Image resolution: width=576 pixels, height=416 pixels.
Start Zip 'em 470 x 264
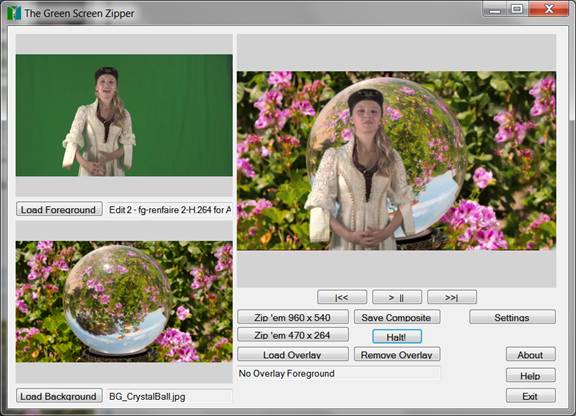pyautogui.click(x=293, y=335)
